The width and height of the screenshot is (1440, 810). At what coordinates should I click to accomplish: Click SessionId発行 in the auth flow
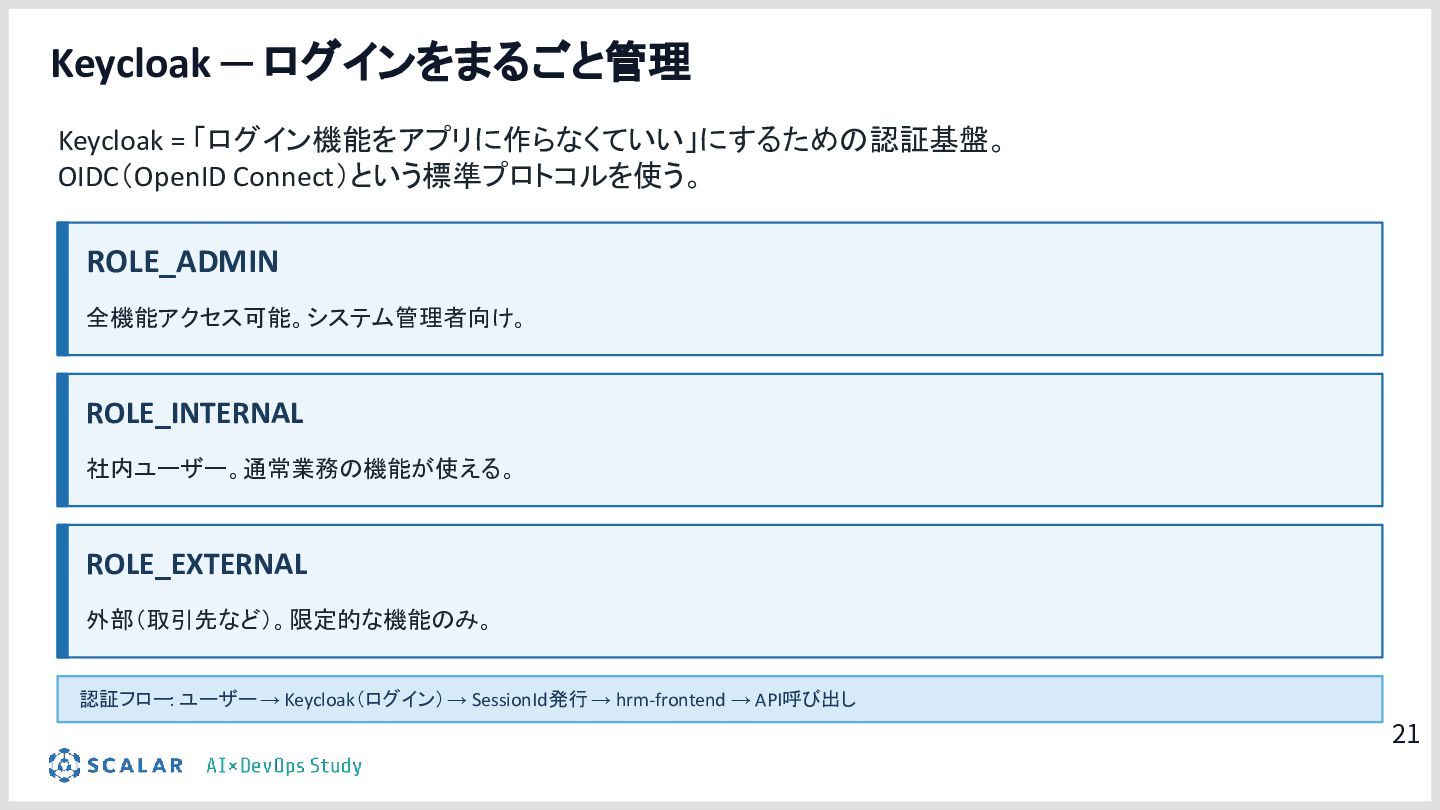click(x=529, y=700)
